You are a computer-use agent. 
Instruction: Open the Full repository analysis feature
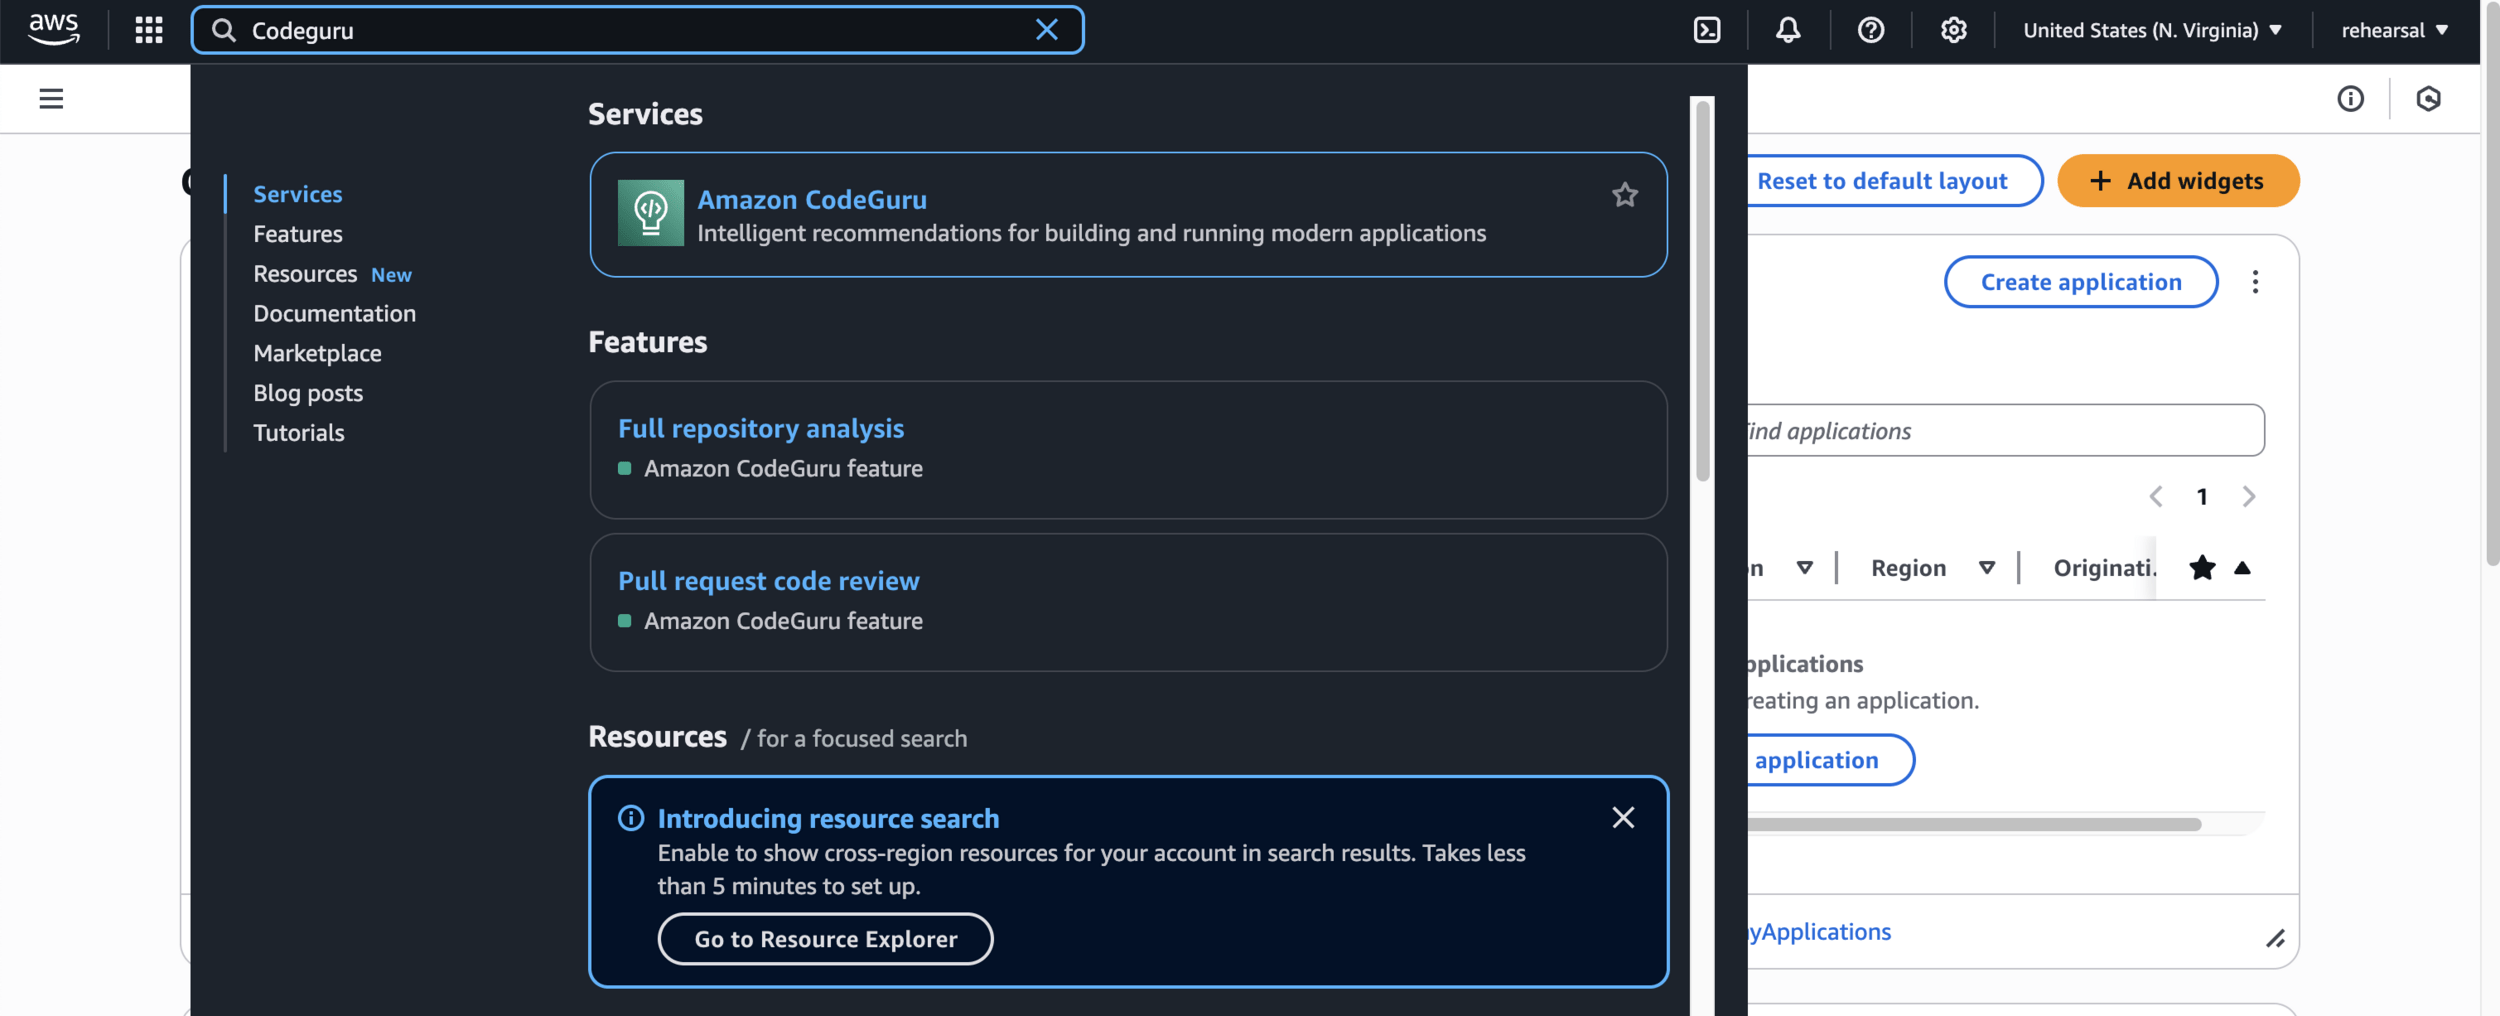[760, 428]
